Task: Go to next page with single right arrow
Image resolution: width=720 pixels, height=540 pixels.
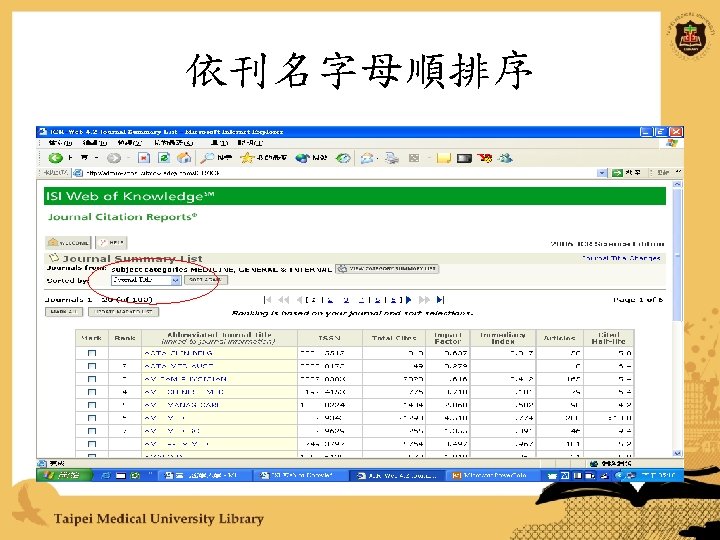Action: pos(409,300)
